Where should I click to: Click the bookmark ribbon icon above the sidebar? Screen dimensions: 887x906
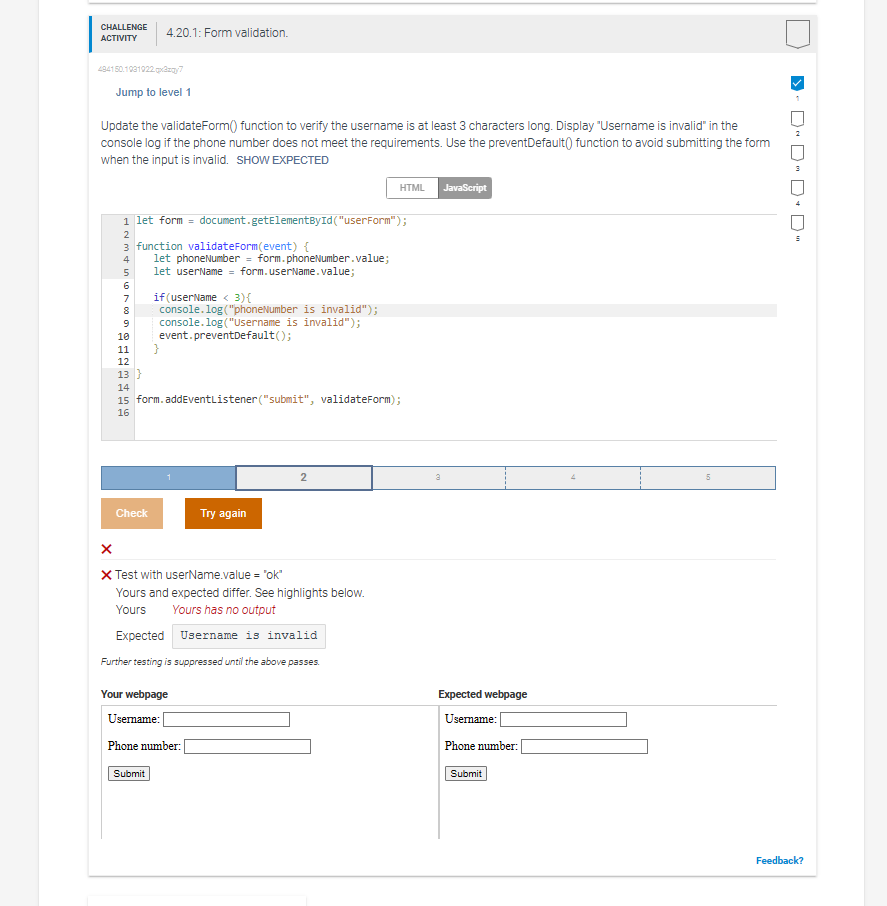[797, 33]
